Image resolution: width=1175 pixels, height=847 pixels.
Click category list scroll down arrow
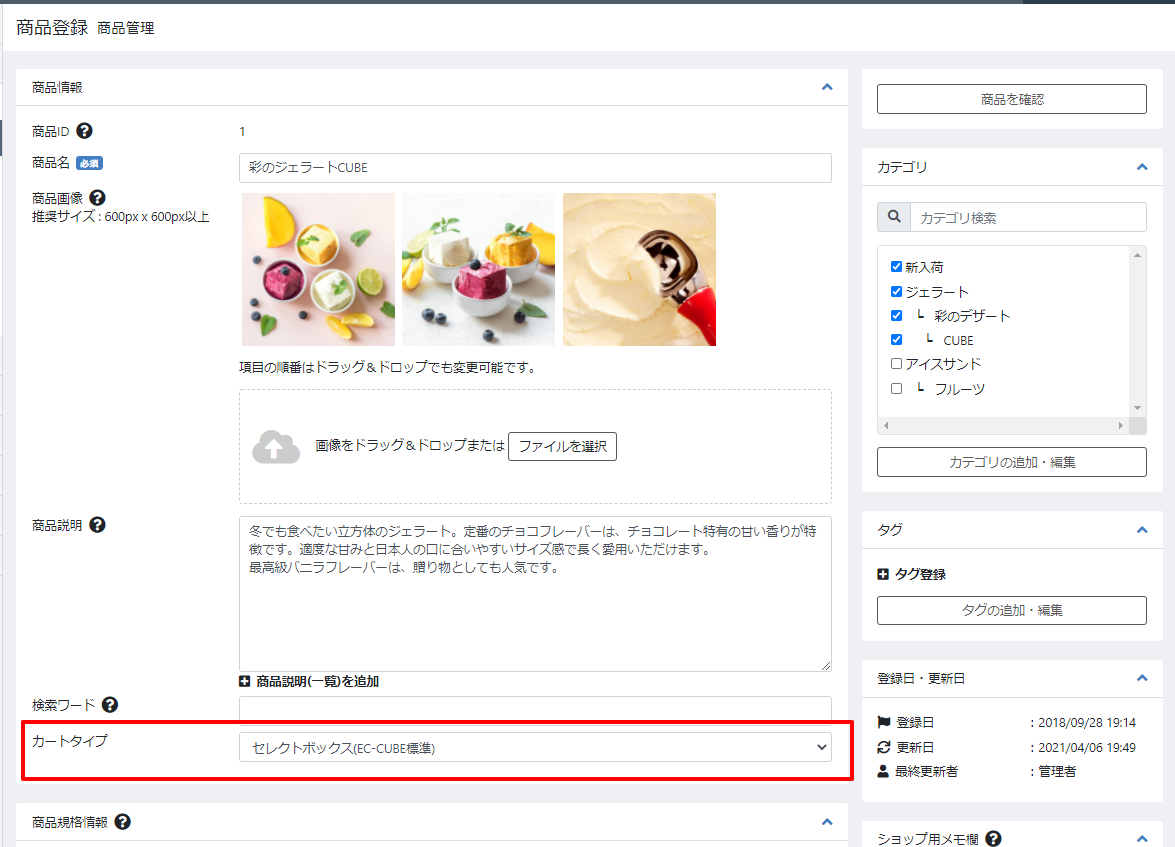click(1138, 408)
